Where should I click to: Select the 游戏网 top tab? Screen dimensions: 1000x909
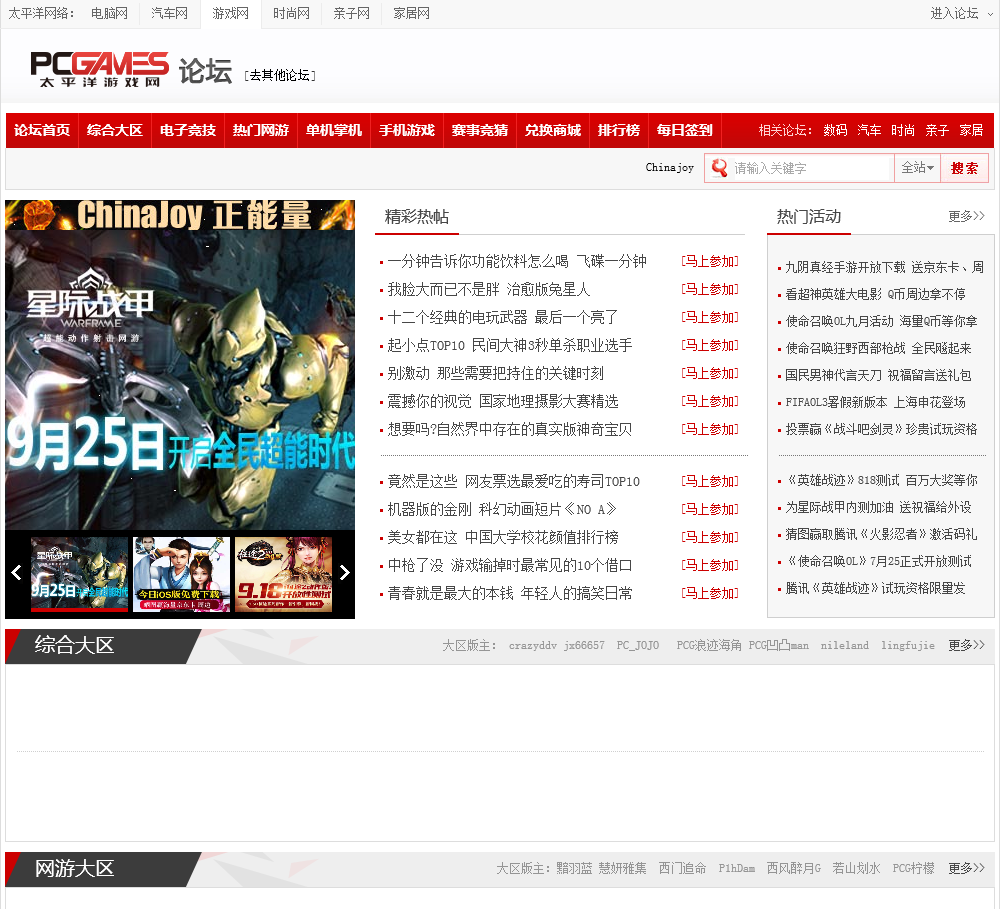click(230, 13)
